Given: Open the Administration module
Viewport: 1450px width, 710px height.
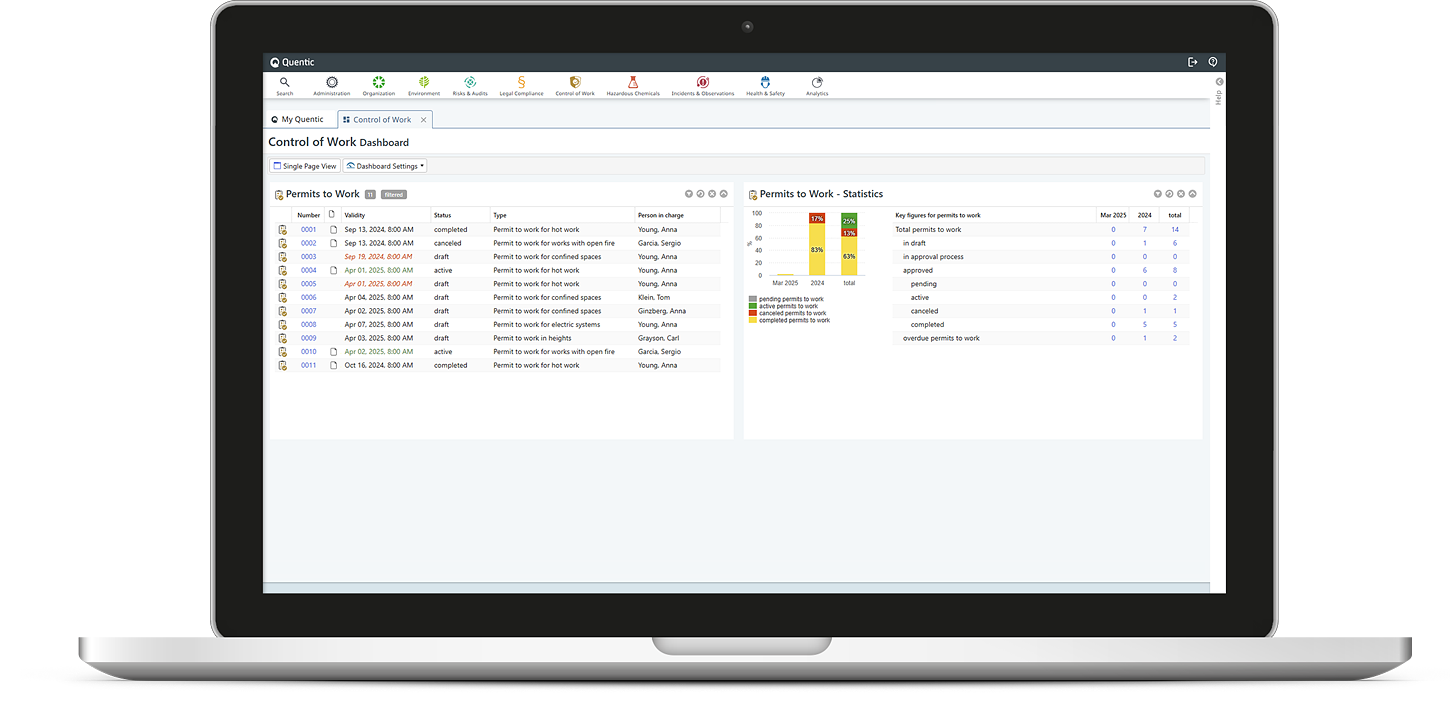Looking at the screenshot, I should 332,85.
